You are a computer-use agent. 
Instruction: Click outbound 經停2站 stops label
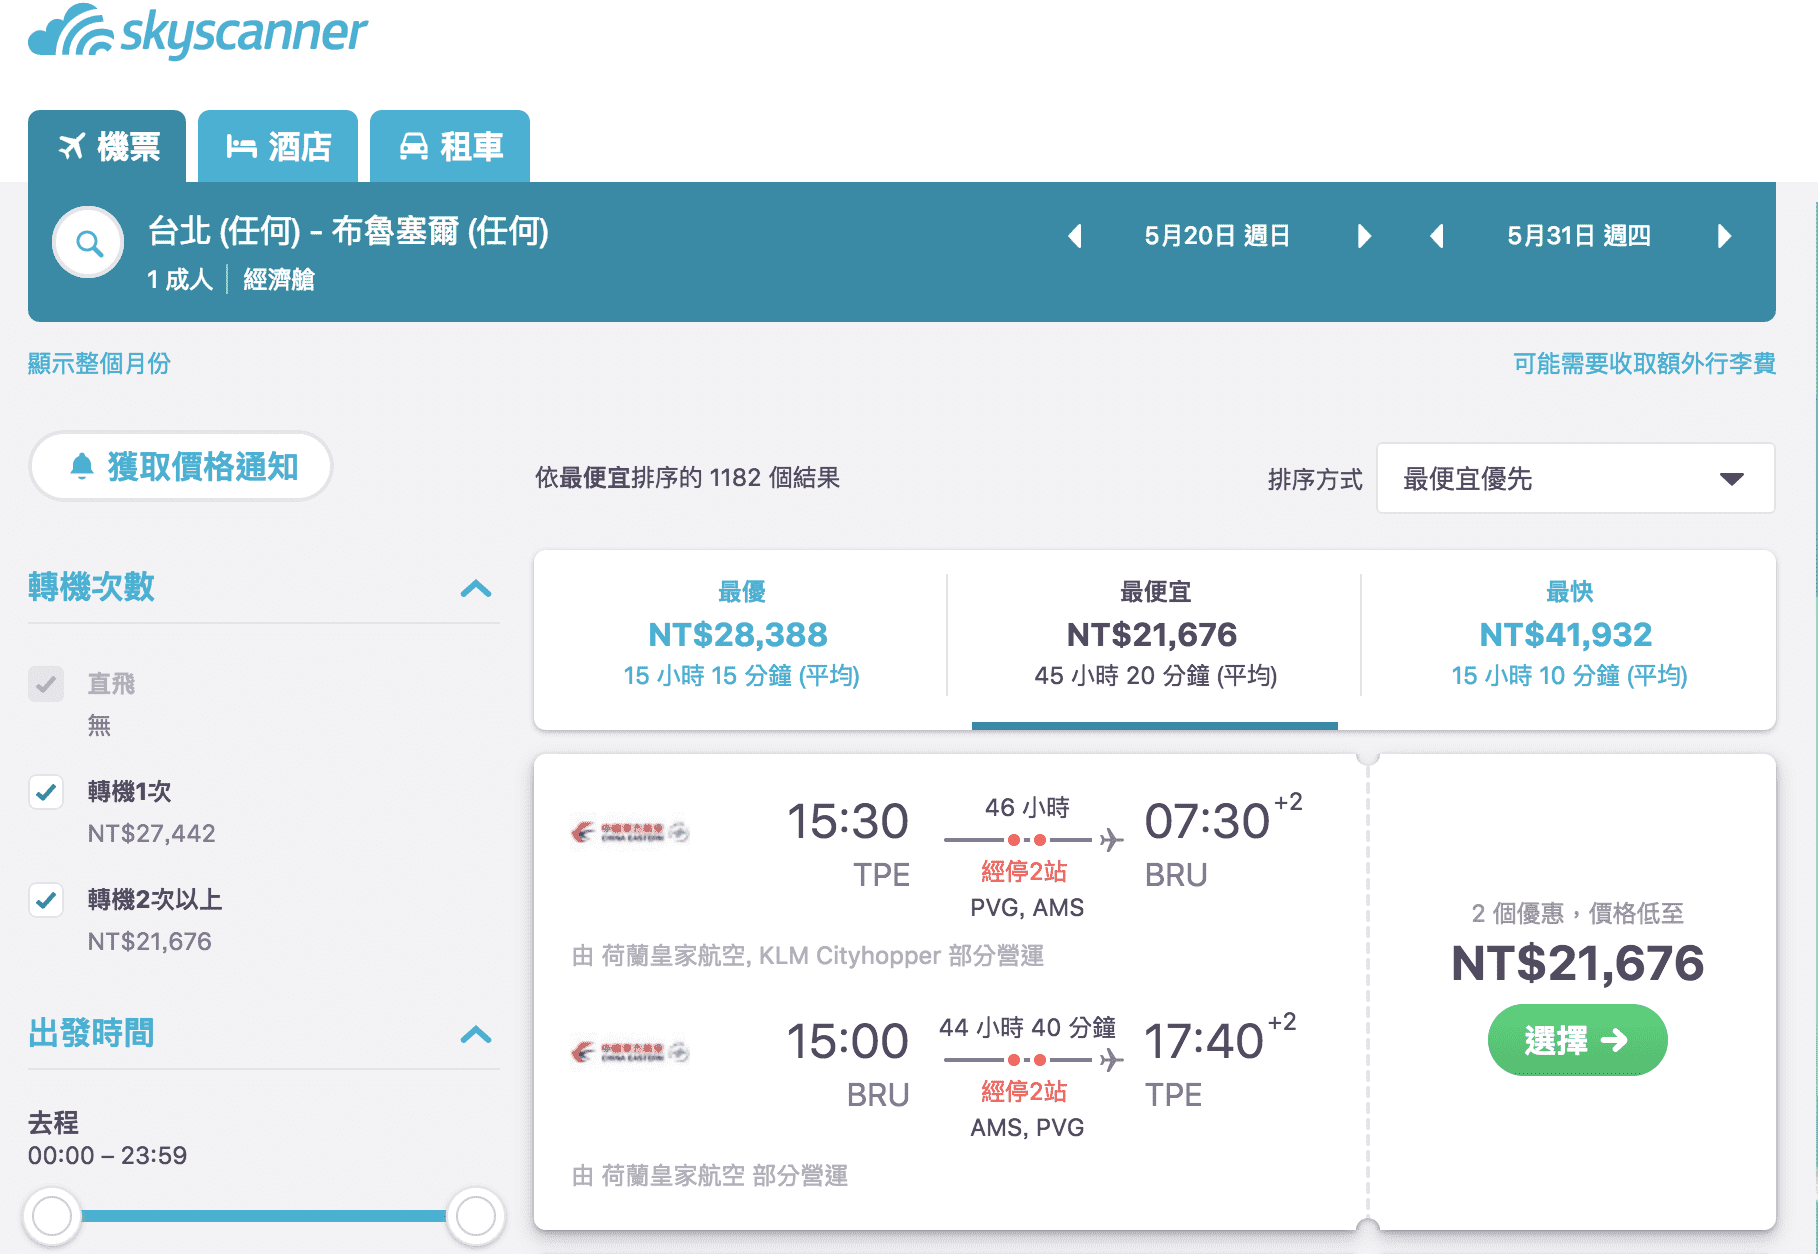(x=1024, y=871)
